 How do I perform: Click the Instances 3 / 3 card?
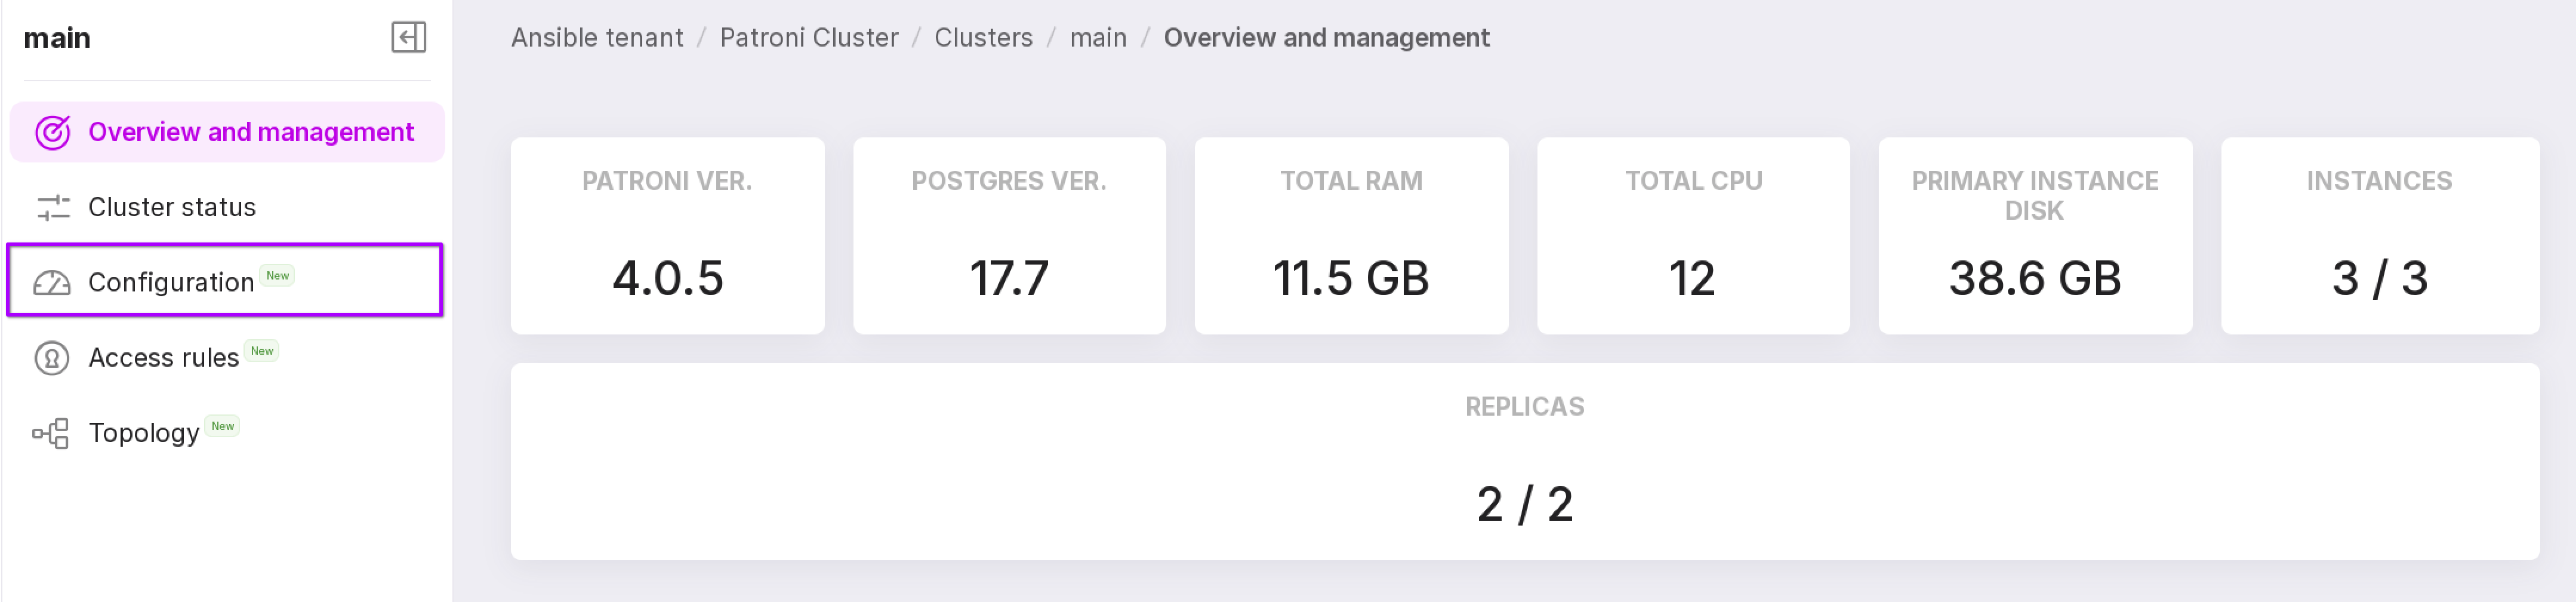click(2379, 236)
